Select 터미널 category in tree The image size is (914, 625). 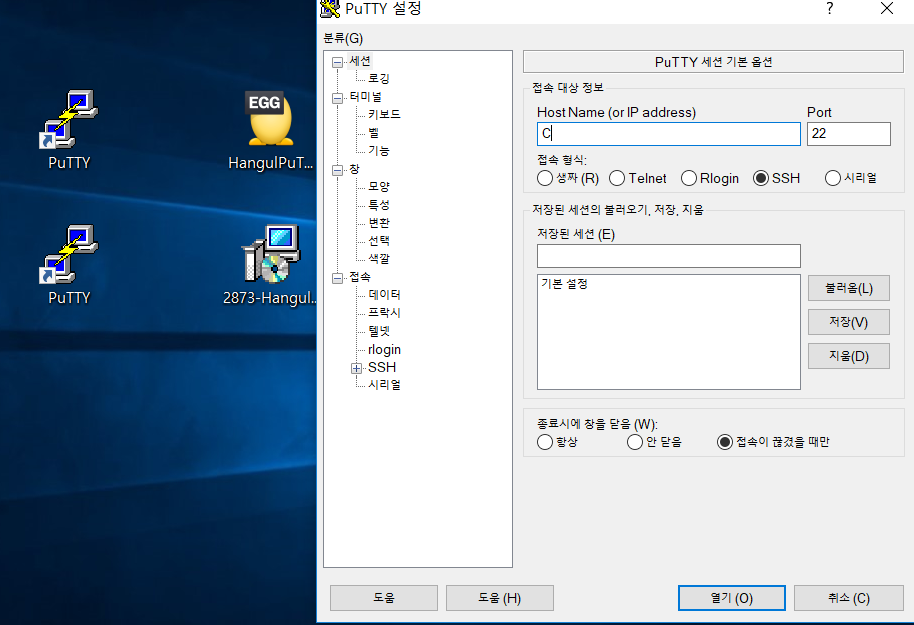pyautogui.click(x=365, y=97)
